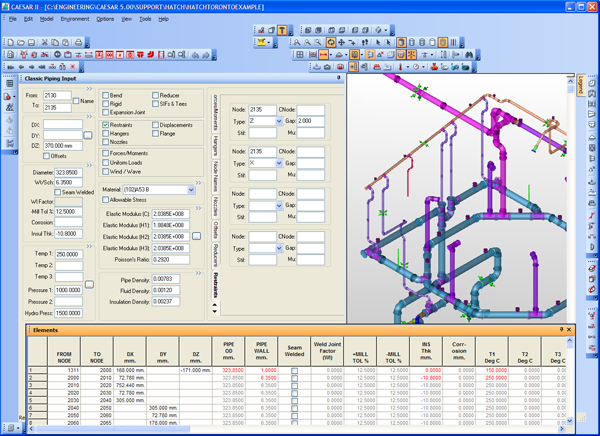Click the Elements table horizontal scrollbar
Image resolution: width=600 pixels, height=436 pixels.
pos(297,429)
